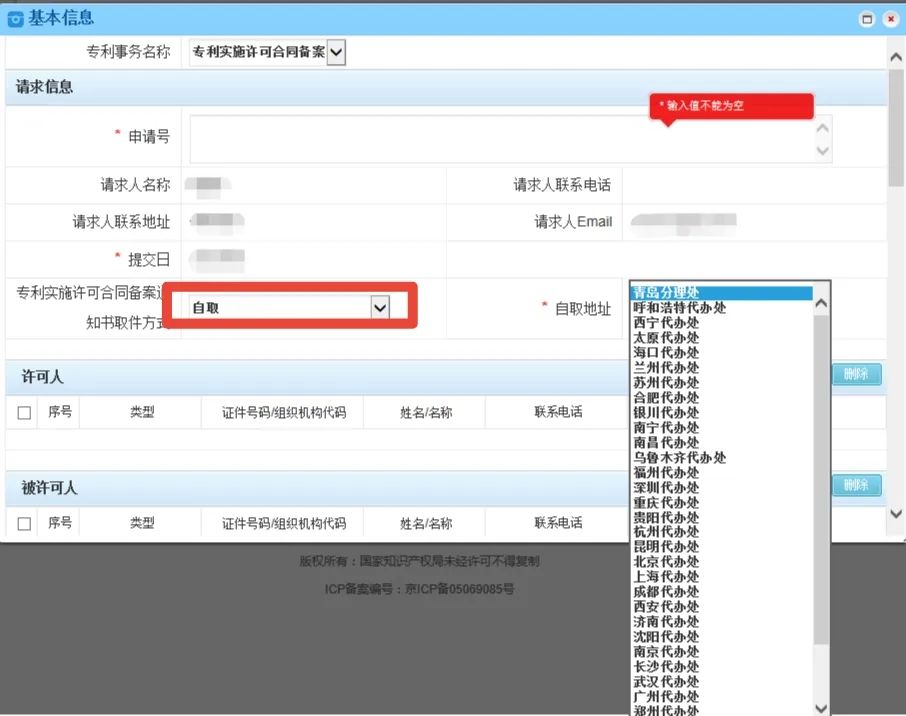
Task: Choose 昆明代办处 option
Action: pyautogui.click(x=722, y=547)
